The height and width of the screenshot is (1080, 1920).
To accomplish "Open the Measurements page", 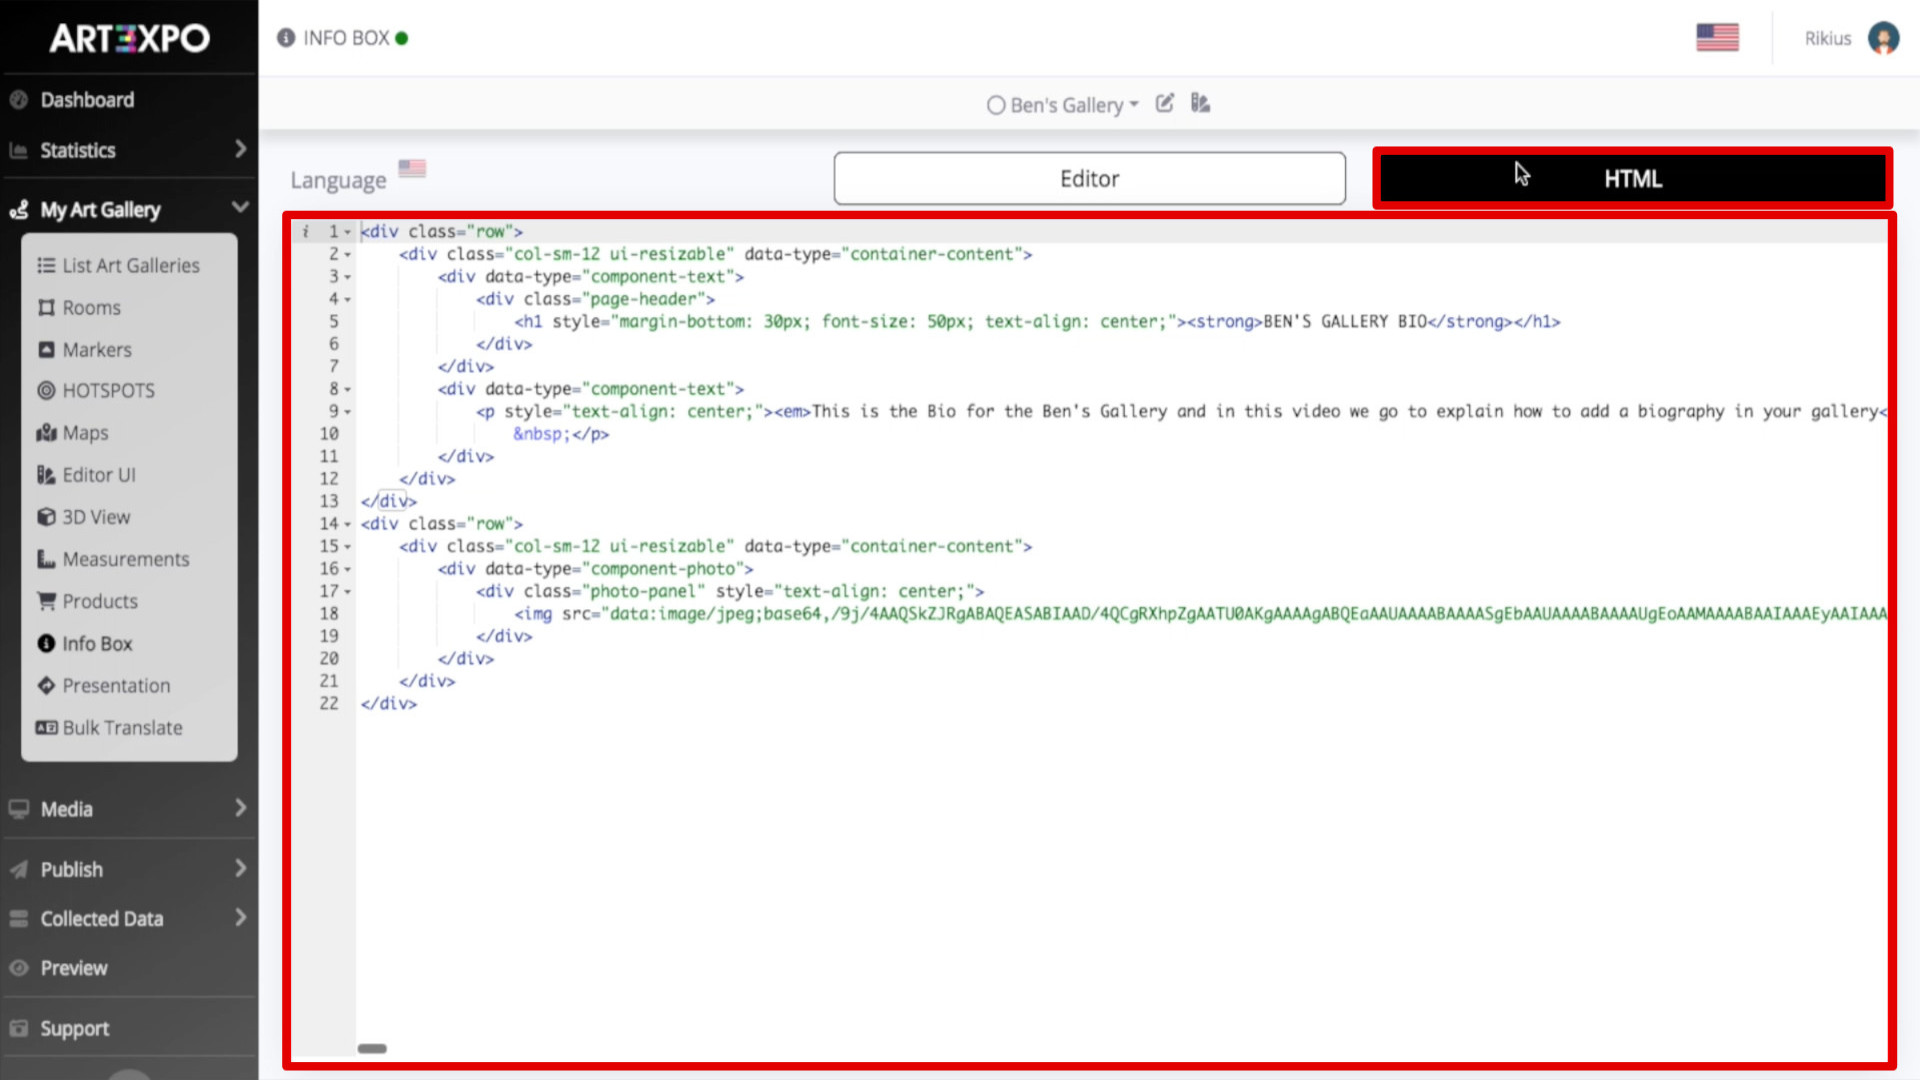I will pos(125,559).
